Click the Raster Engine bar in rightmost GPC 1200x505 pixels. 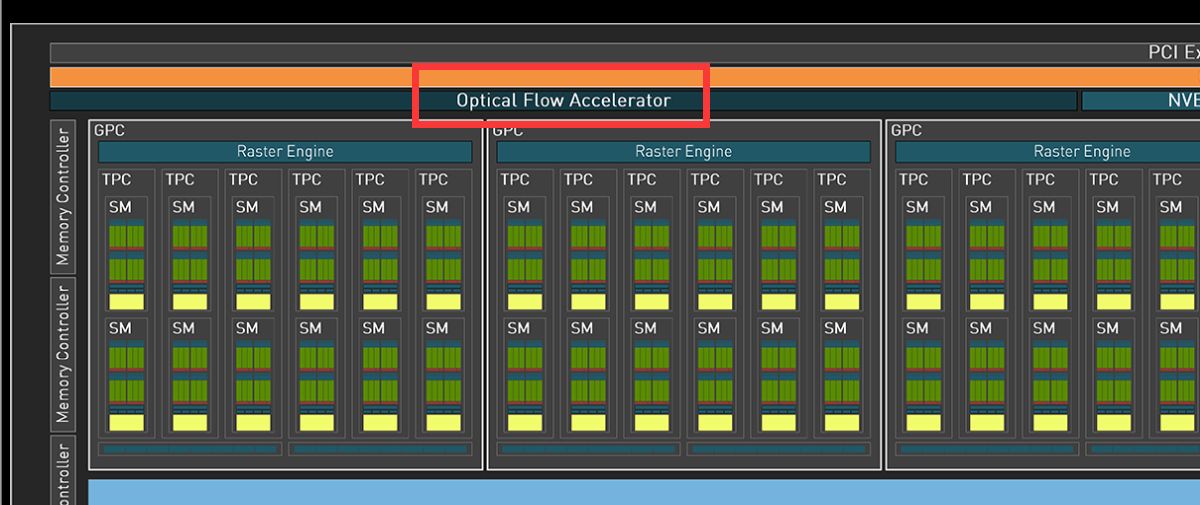pos(1047,152)
